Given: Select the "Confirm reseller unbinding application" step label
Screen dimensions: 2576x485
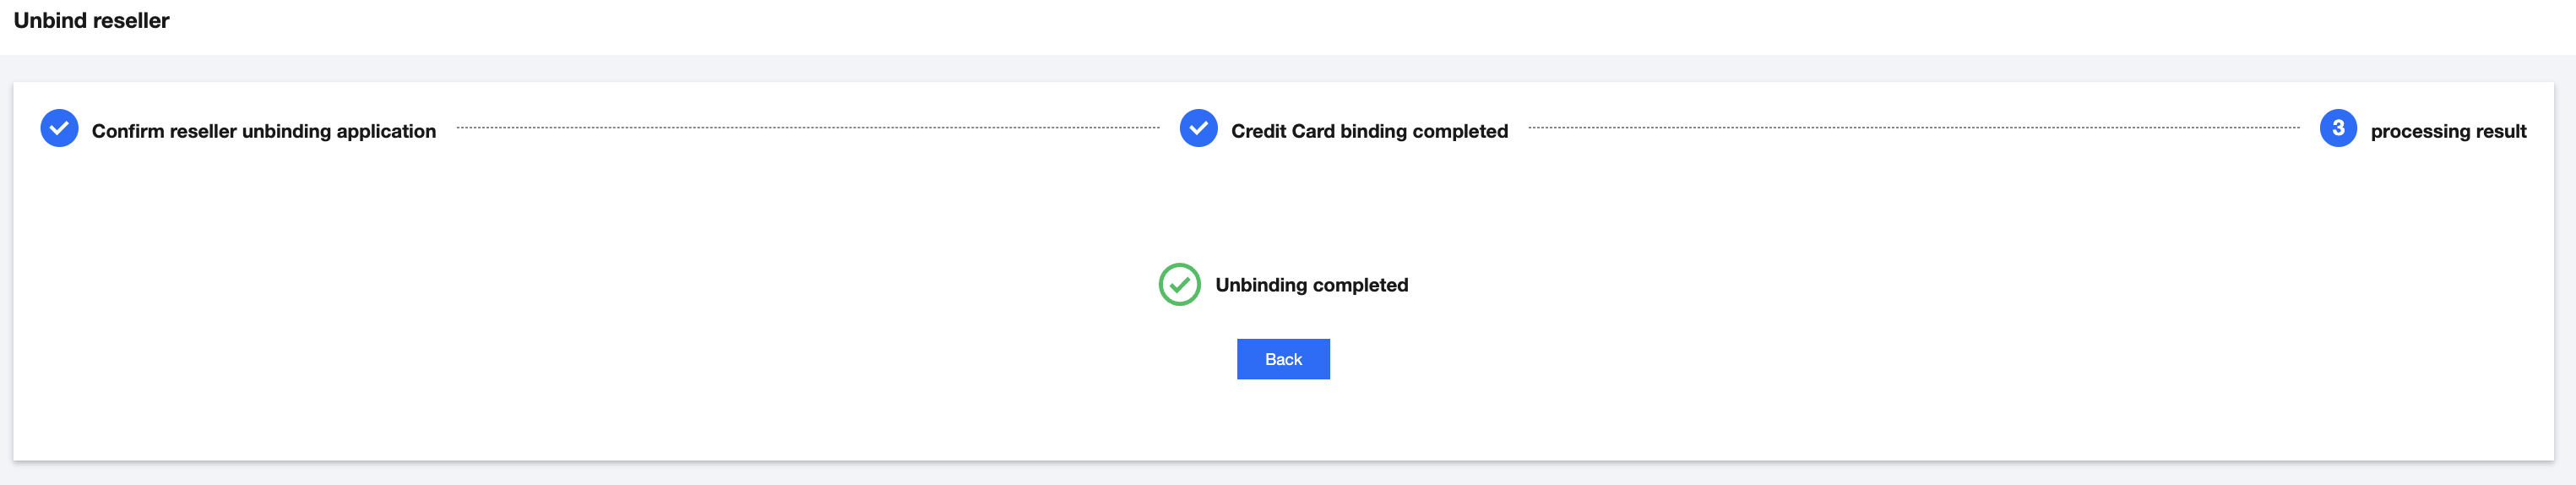Looking at the screenshot, I should pyautogui.click(x=264, y=131).
